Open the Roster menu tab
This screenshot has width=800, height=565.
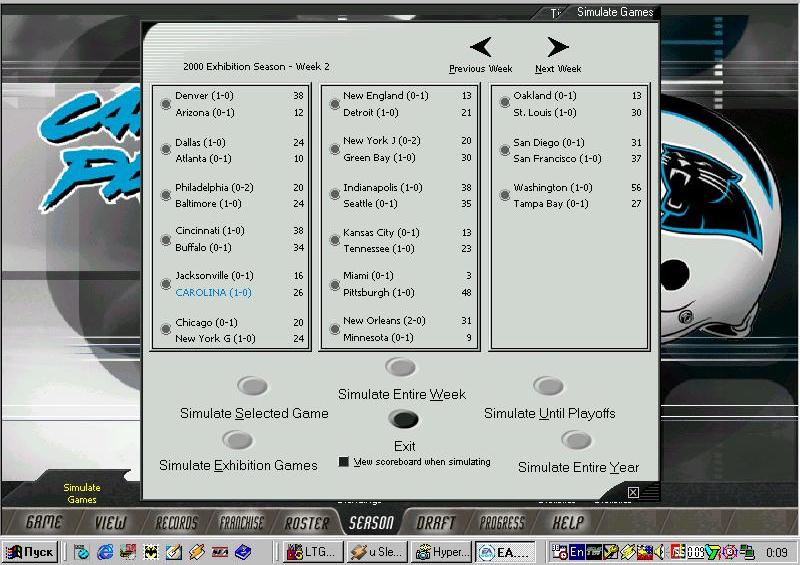pyautogui.click(x=307, y=522)
